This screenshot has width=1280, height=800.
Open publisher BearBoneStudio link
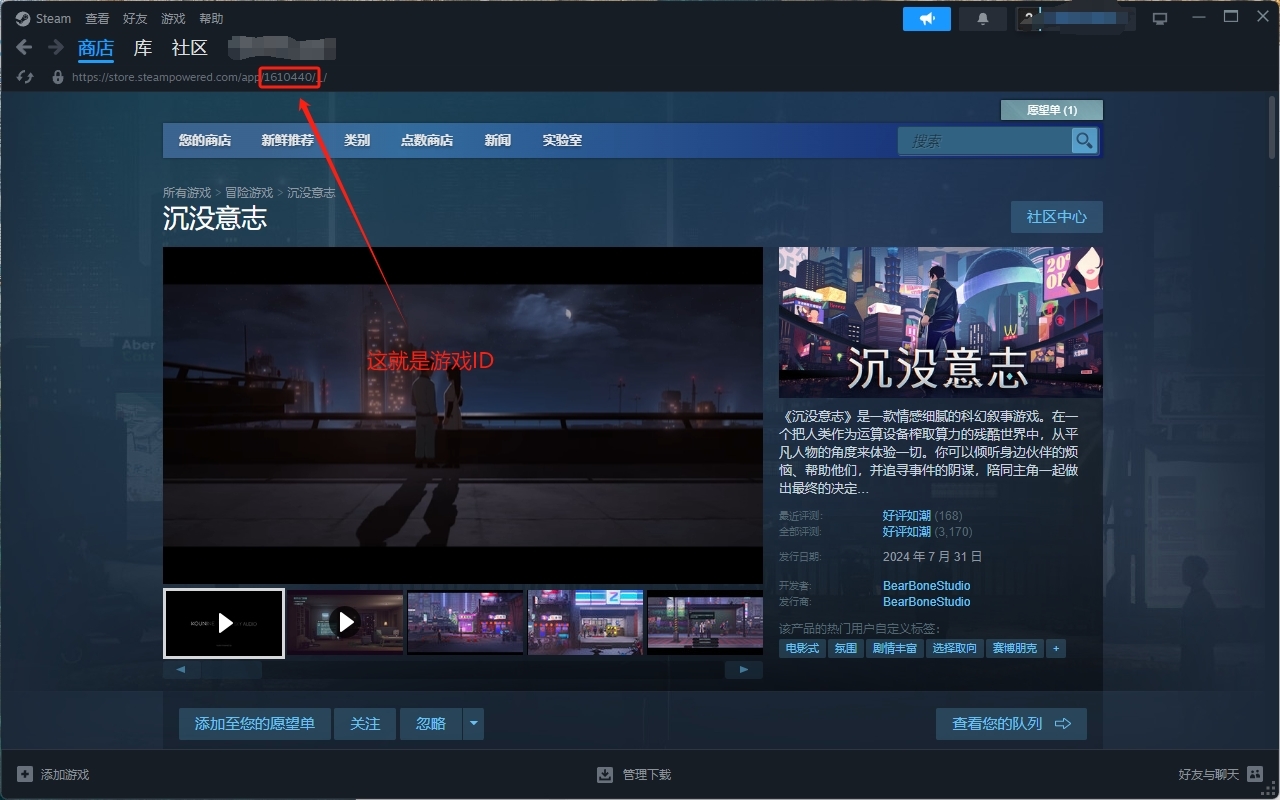pyautogui.click(x=926, y=602)
